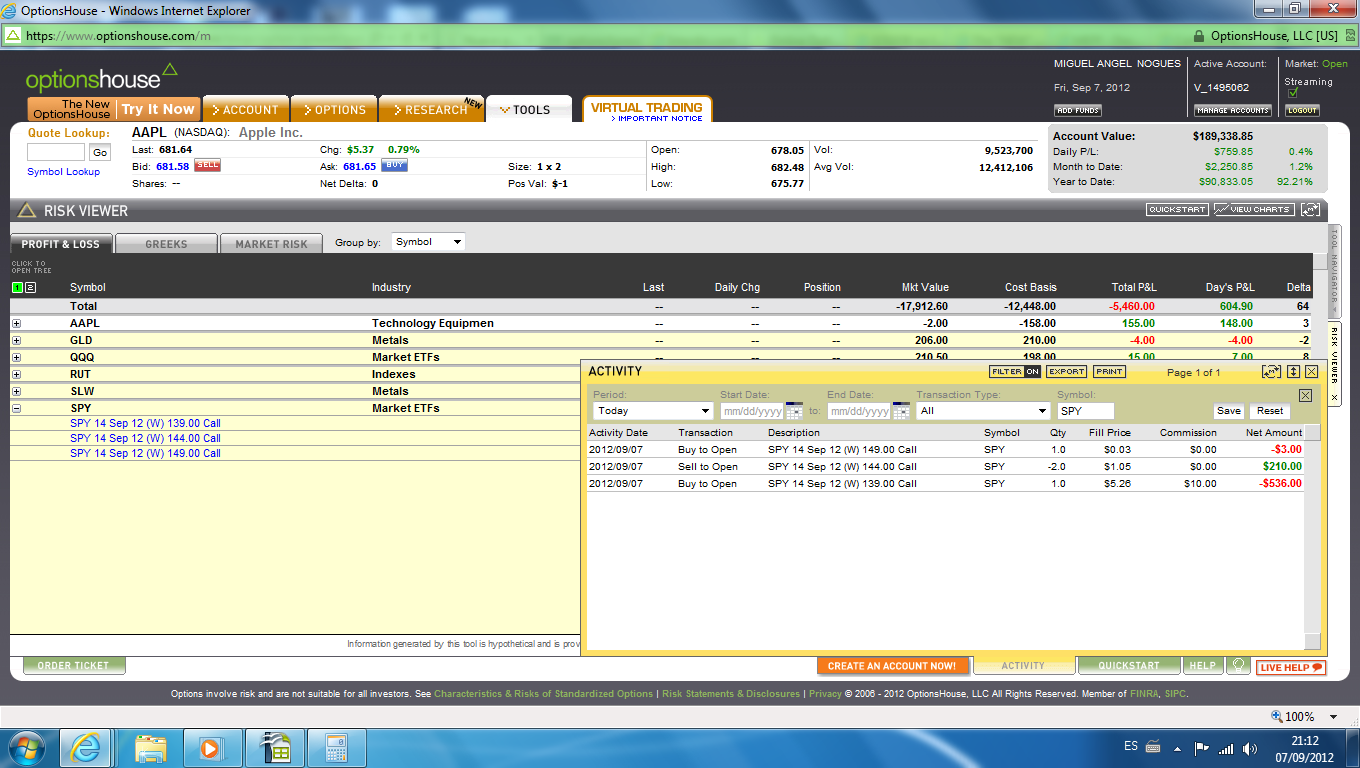Open the RESEARCH menu
The width and height of the screenshot is (1360, 768).
tap(431, 109)
